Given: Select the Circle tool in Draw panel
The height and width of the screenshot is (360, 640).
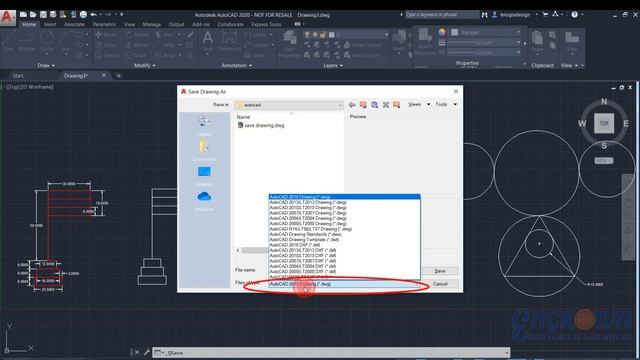Looking at the screenshot, I should 47,42.
